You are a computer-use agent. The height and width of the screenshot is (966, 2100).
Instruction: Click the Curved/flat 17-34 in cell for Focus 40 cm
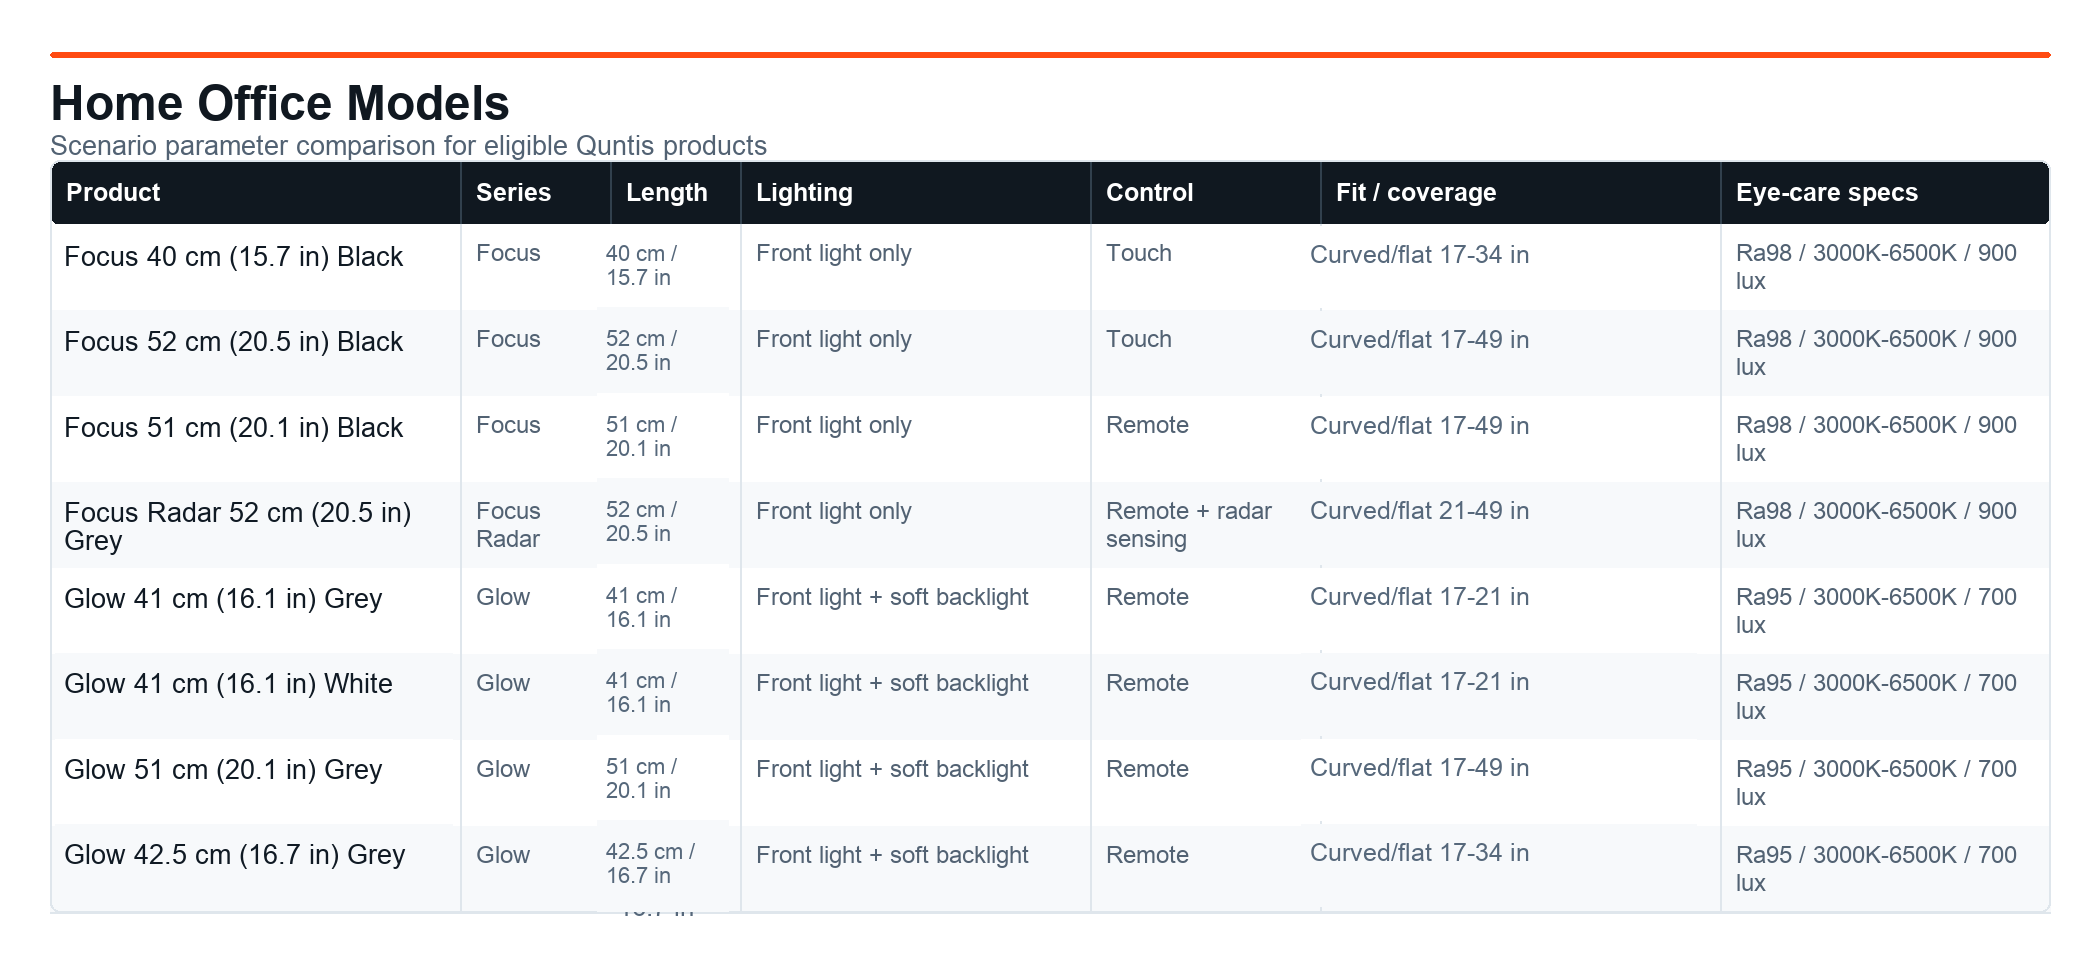pyautogui.click(x=1419, y=255)
